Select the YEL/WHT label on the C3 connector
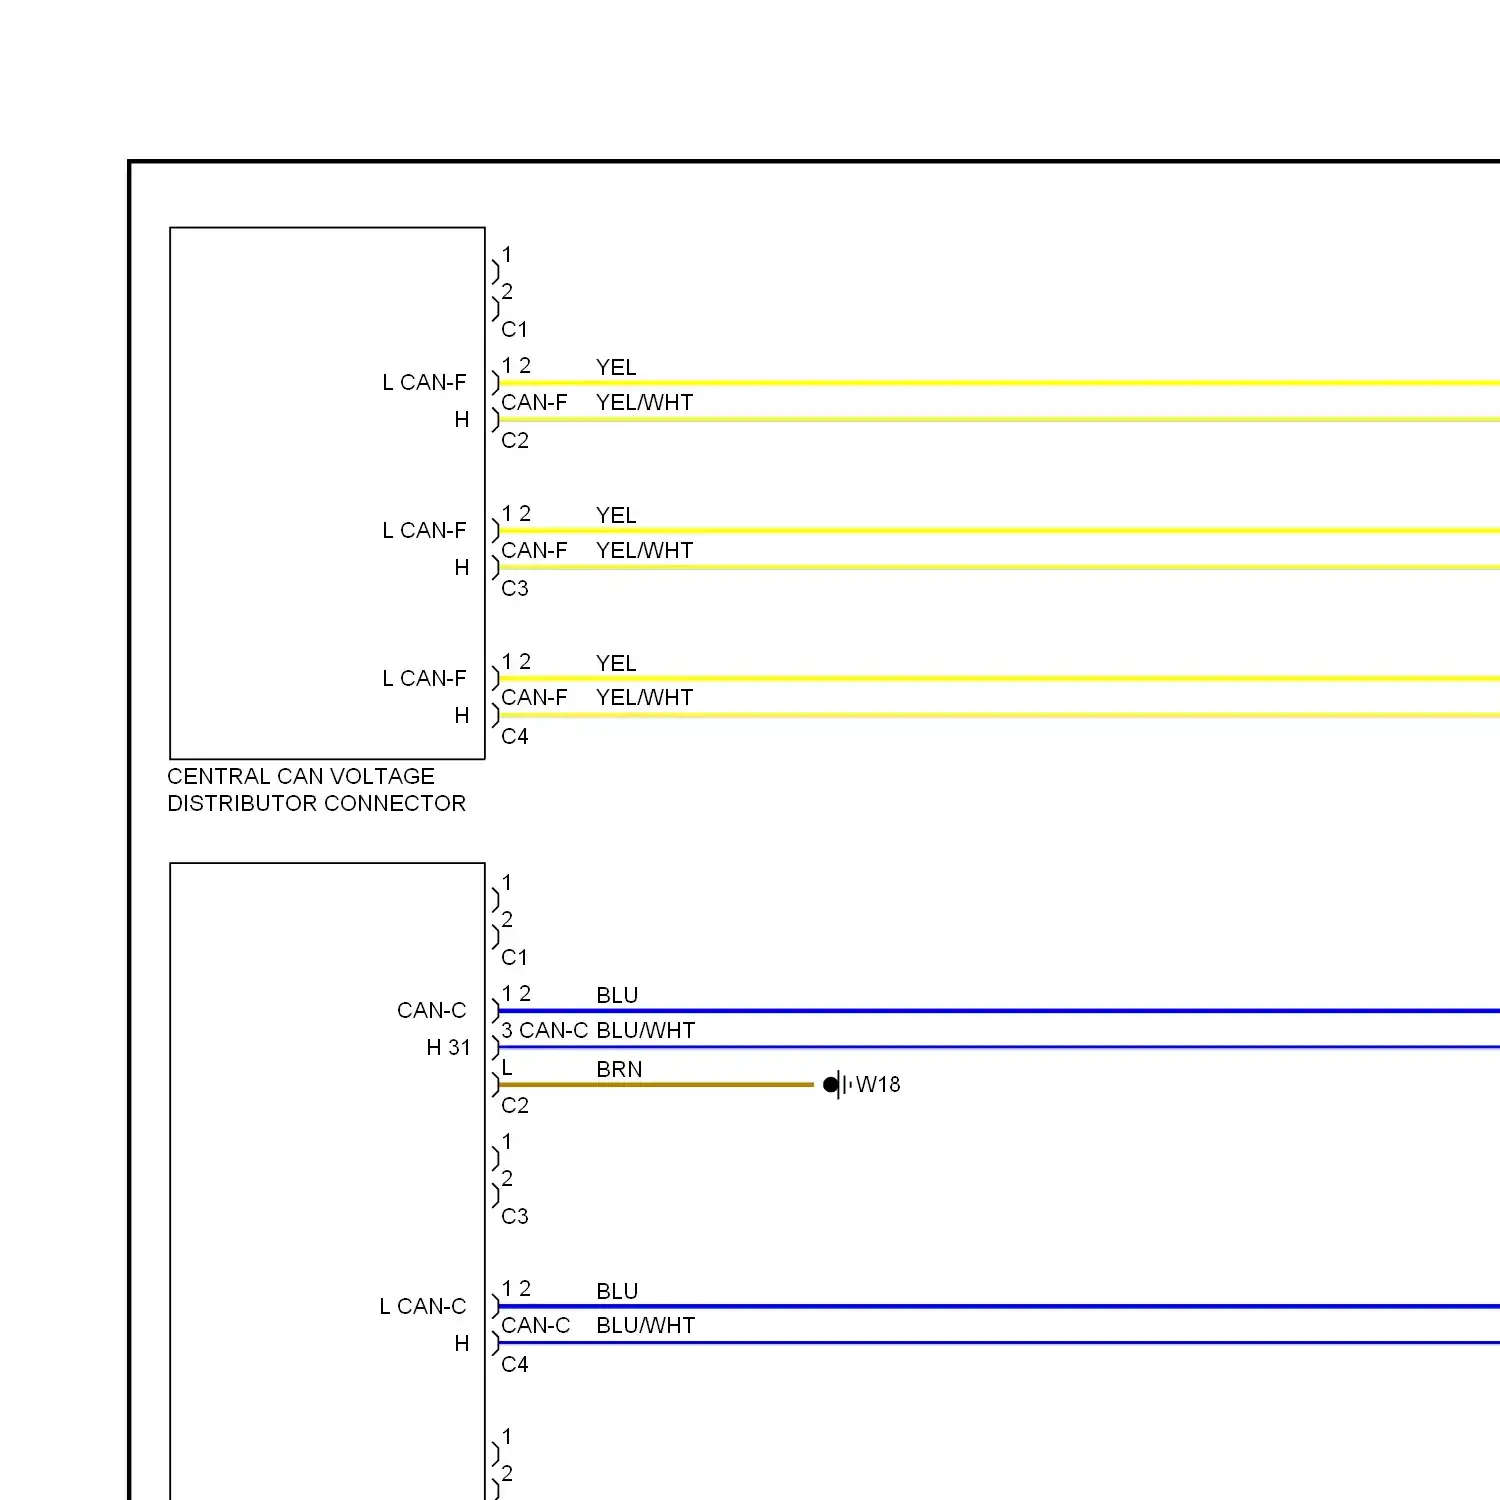The width and height of the screenshot is (1500, 1500). pyautogui.click(x=644, y=550)
